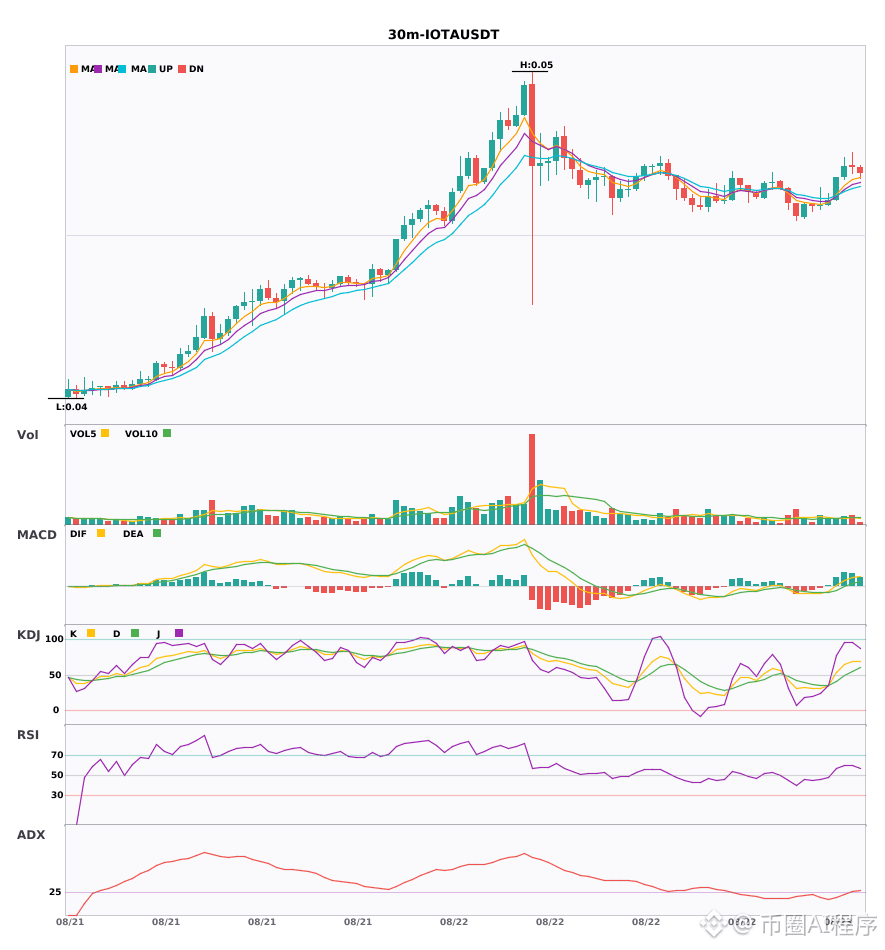This screenshot has width=885, height=950.
Task: Click the H:0.05 high price label
Action: 536,65
